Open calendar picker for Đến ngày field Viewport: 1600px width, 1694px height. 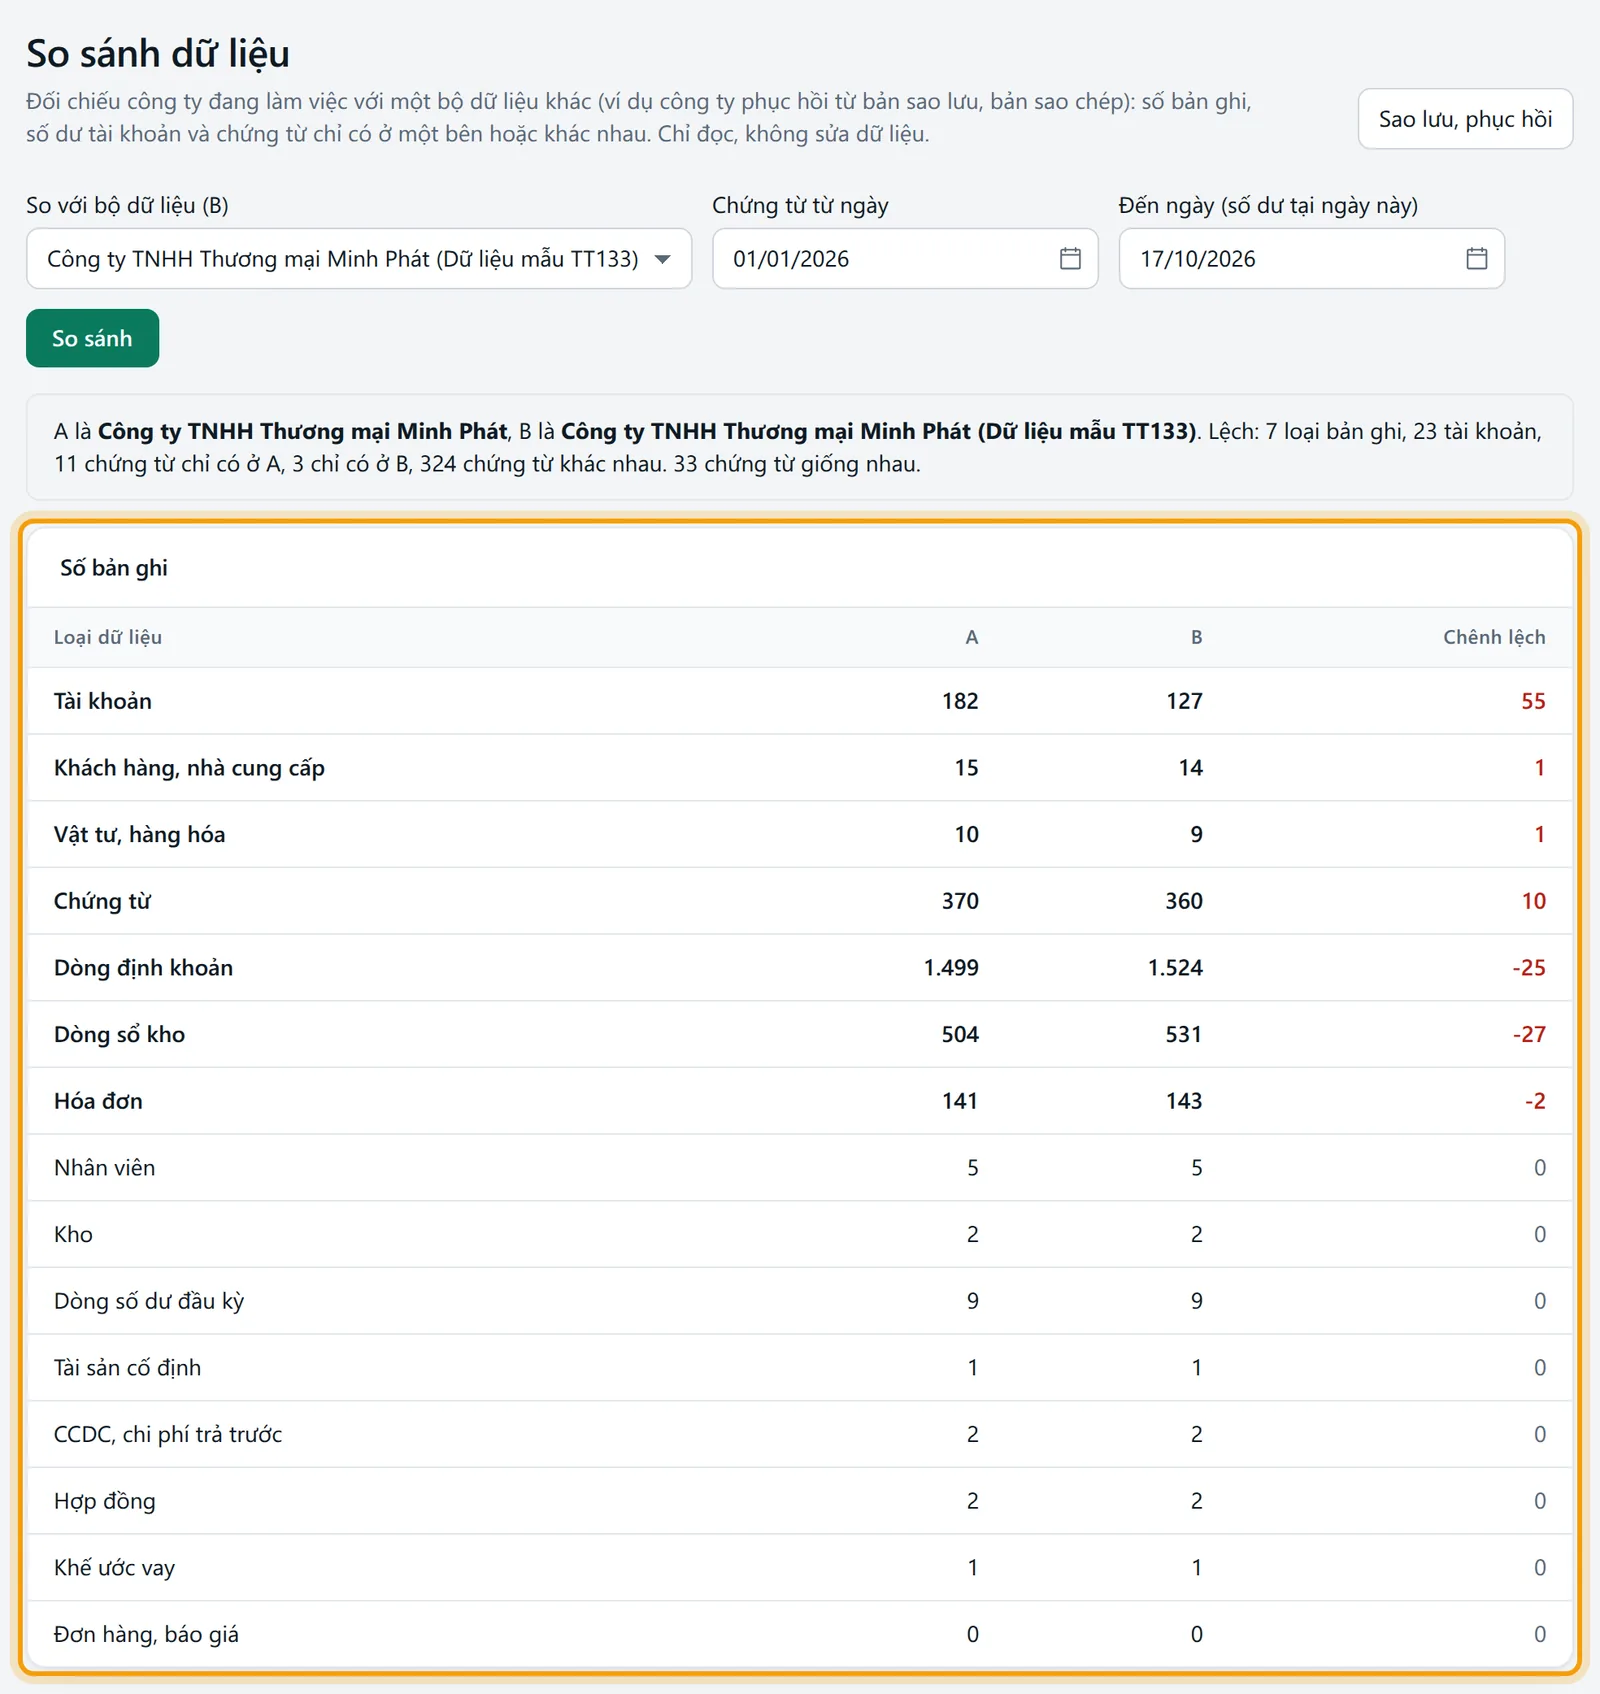(1476, 259)
